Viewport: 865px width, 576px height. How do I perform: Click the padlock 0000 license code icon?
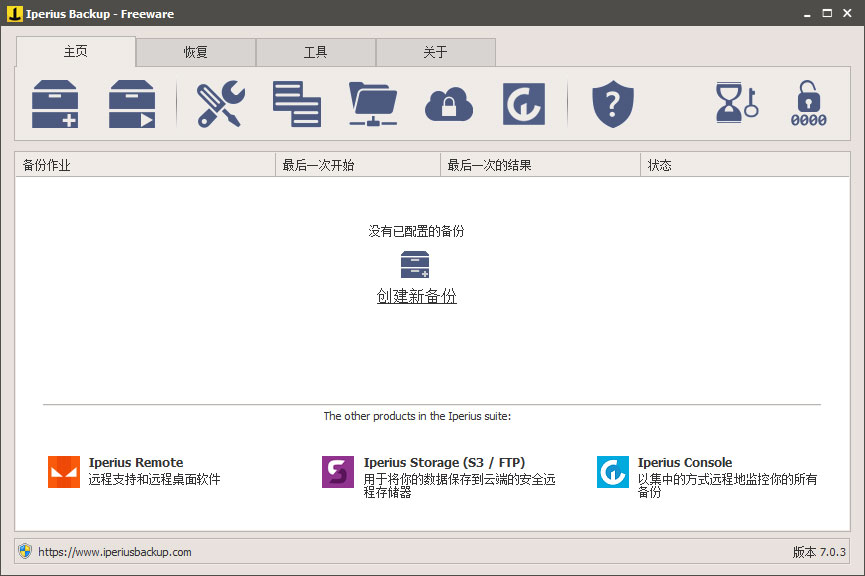[x=809, y=104]
